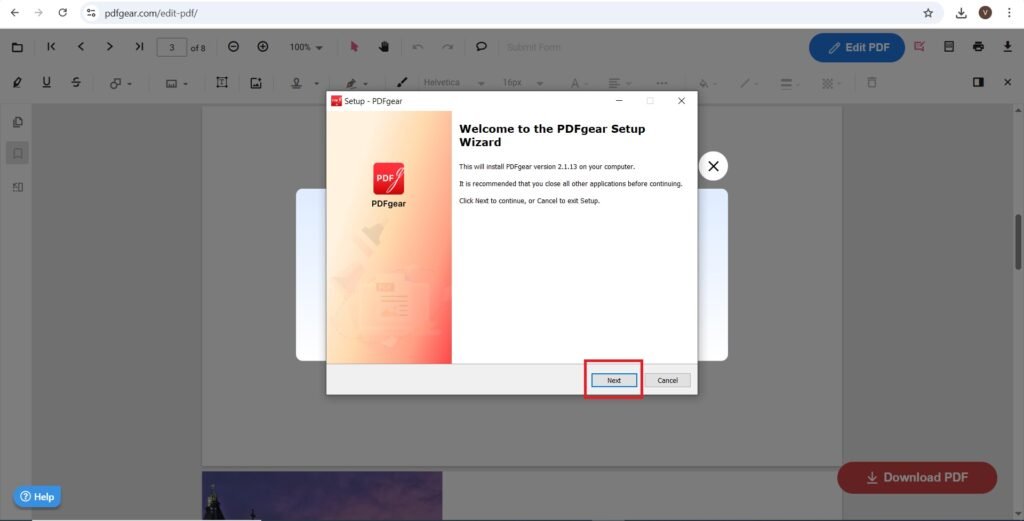The width and height of the screenshot is (1024, 521).
Task: Select the red arrow selection tool
Action: click(x=354, y=47)
